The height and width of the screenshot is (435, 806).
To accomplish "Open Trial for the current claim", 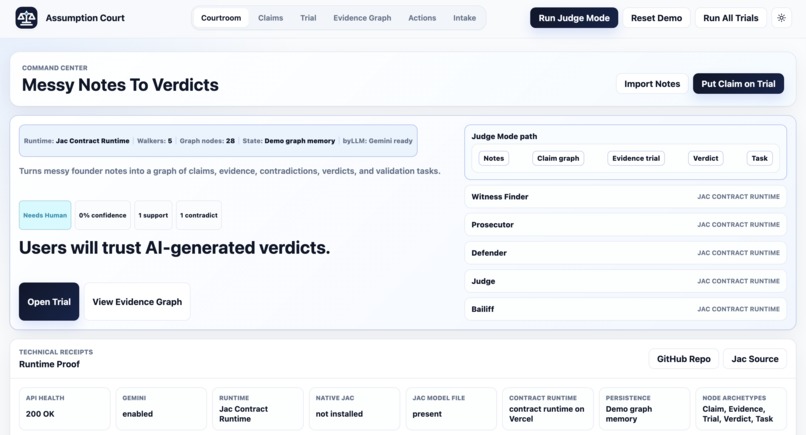I will pos(49,302).
